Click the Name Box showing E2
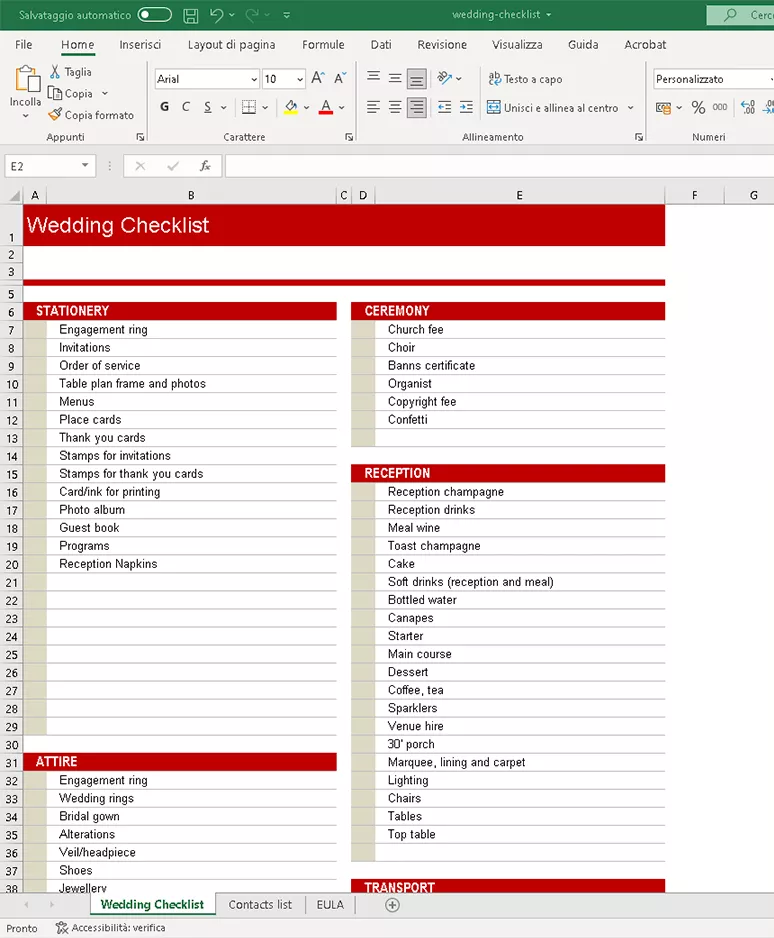The width and height of the screenshot is (774, 938). 50,166
